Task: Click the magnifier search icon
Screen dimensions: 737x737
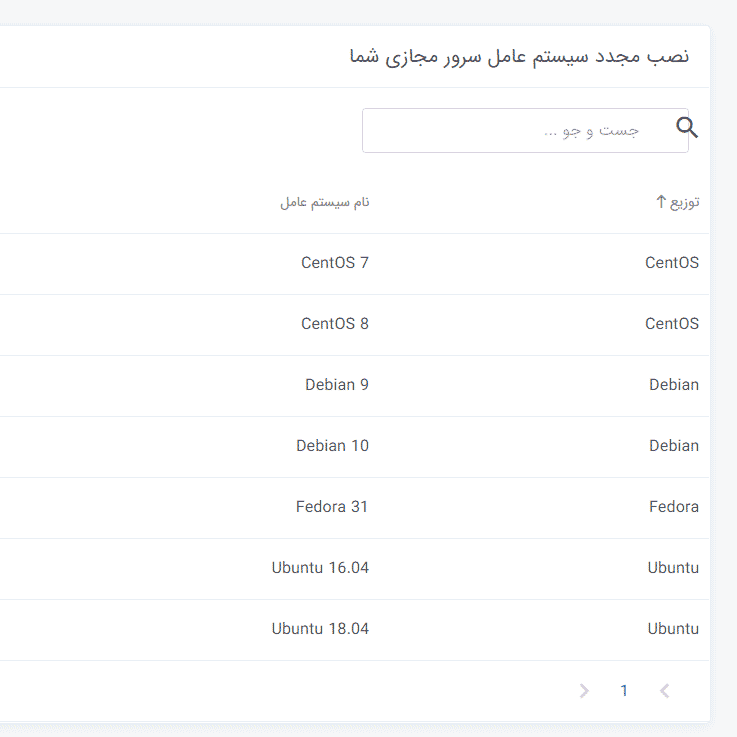Action: (x=687, y=127)
